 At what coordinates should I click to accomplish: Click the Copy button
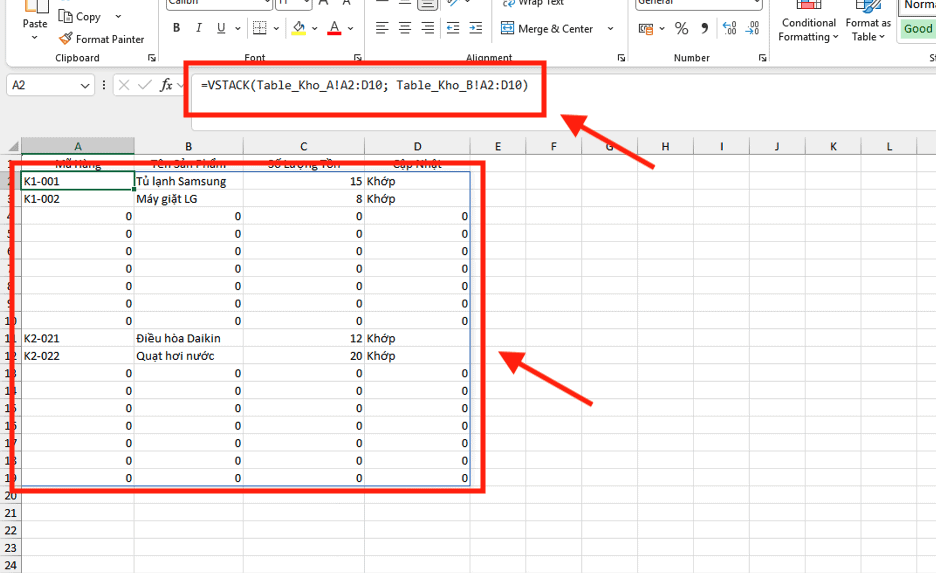coord(80,17)
